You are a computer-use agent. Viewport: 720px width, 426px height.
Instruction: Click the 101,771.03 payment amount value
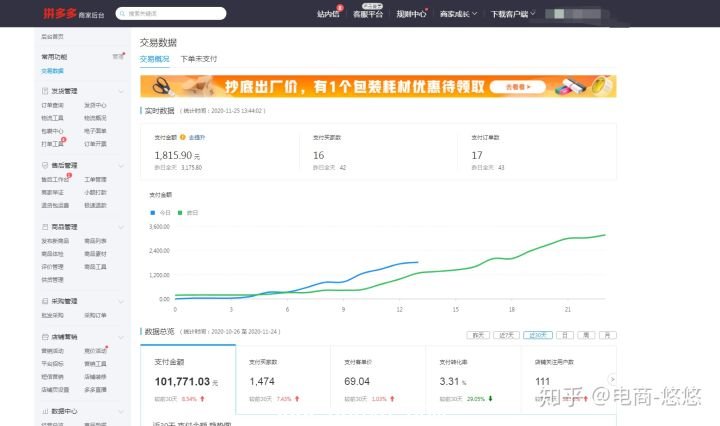(182, 381)
